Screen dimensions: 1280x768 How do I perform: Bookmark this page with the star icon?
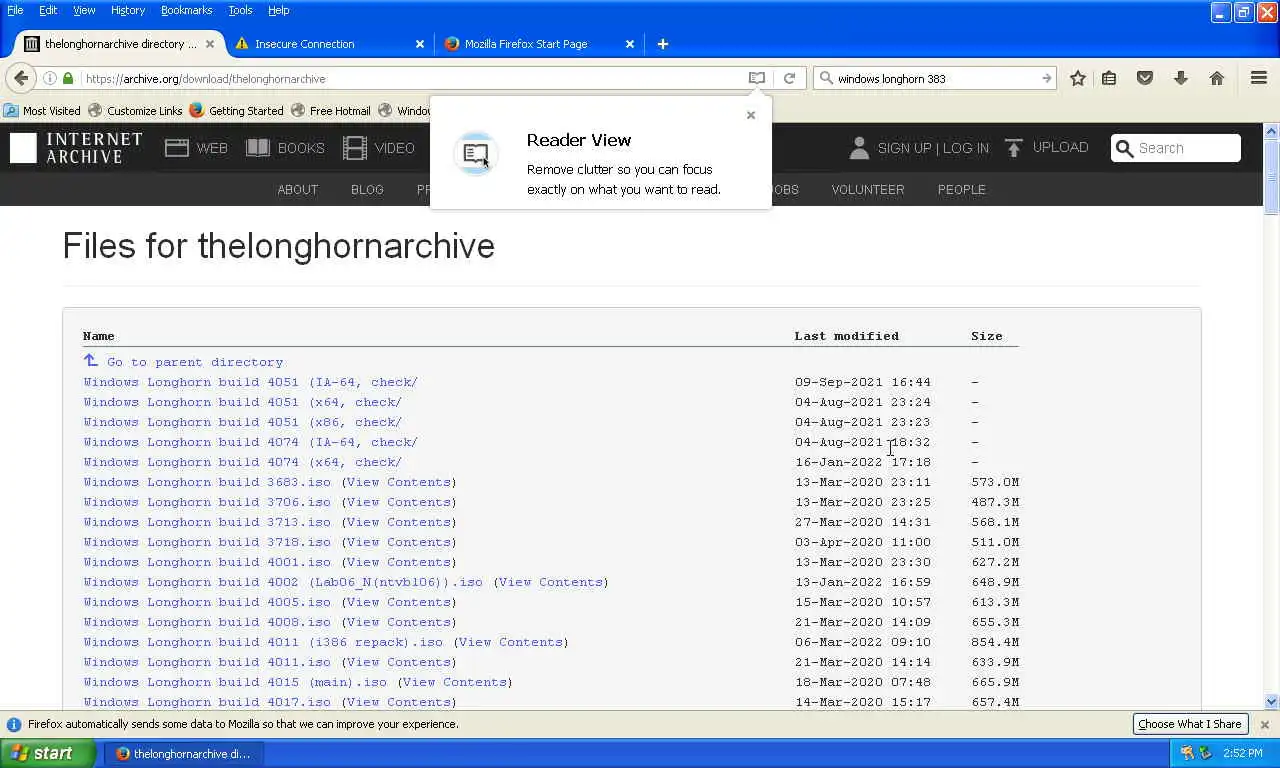(x=1077, y=78)
